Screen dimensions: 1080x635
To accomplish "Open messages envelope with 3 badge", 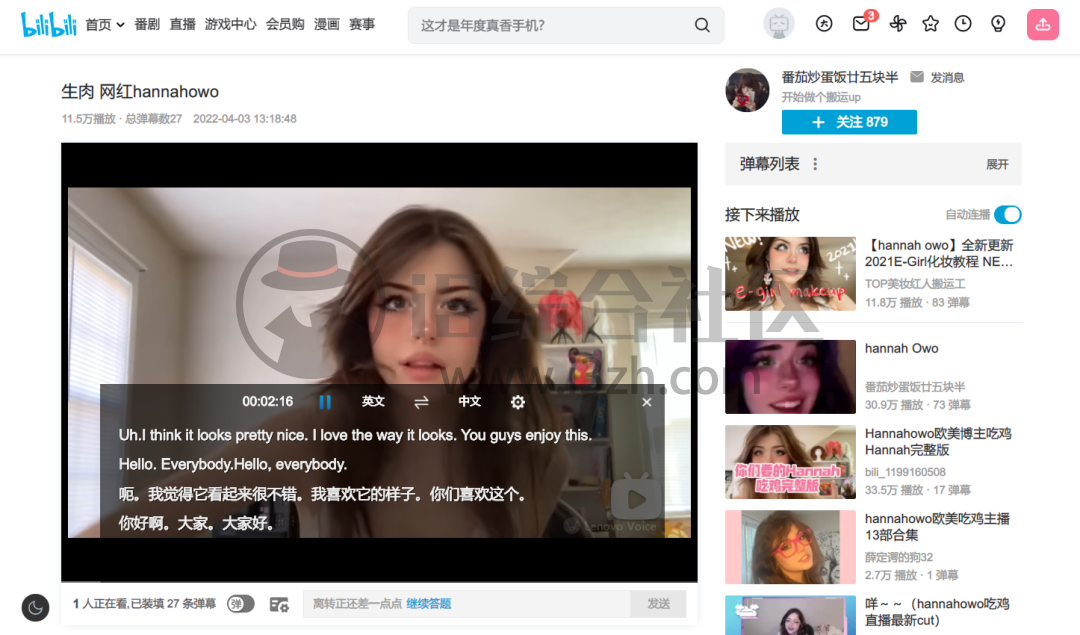I will [862, 23].
